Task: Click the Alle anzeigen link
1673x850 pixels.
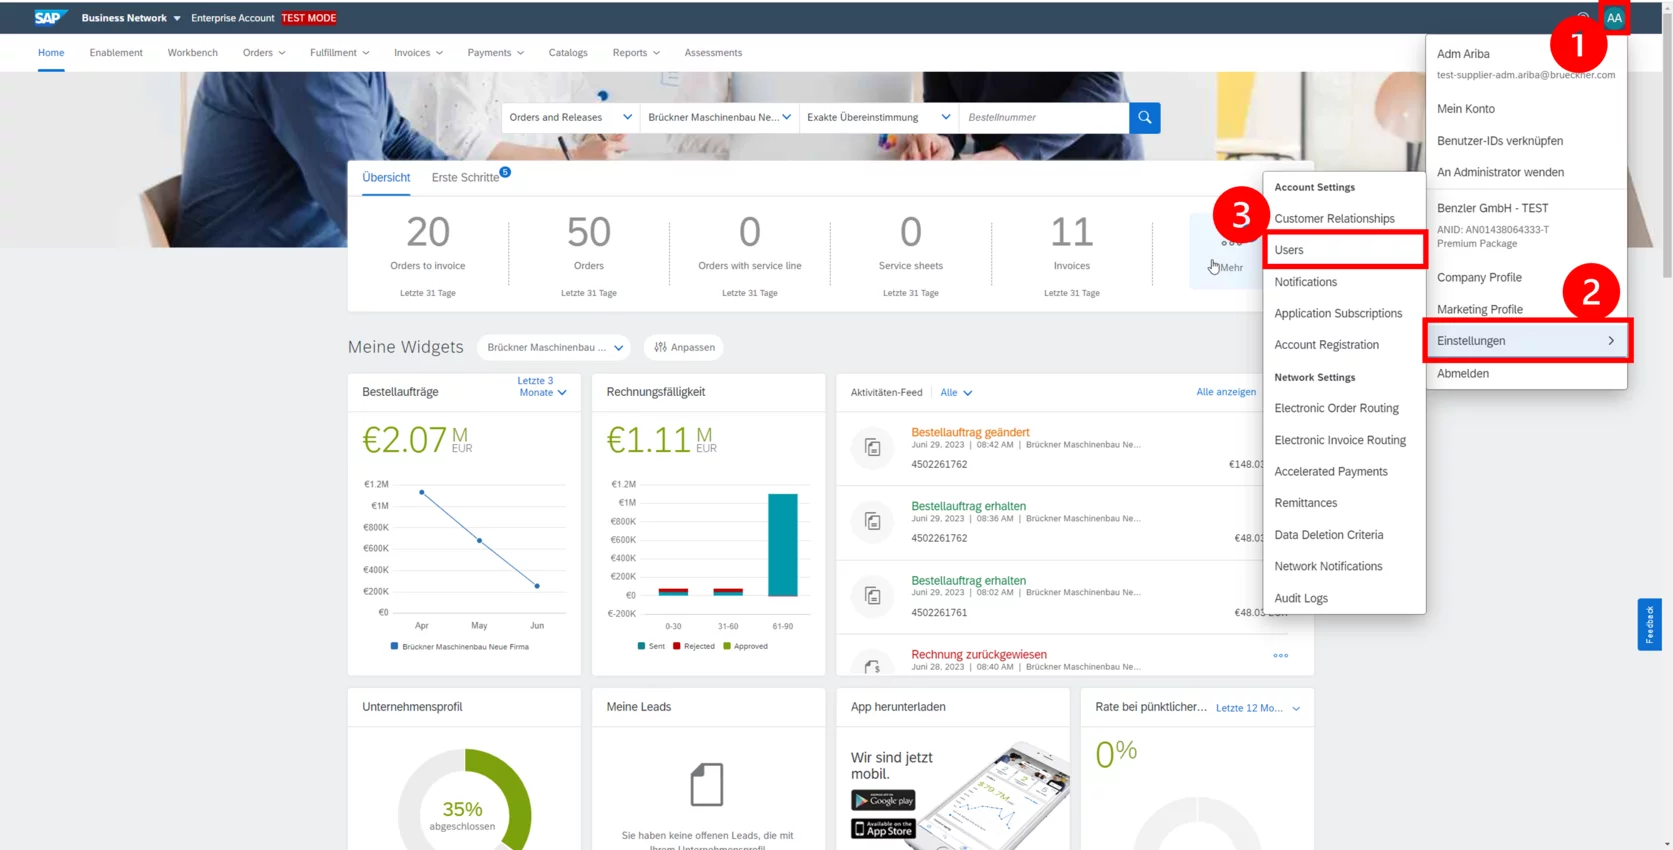Action: (x=1226, y=392)
